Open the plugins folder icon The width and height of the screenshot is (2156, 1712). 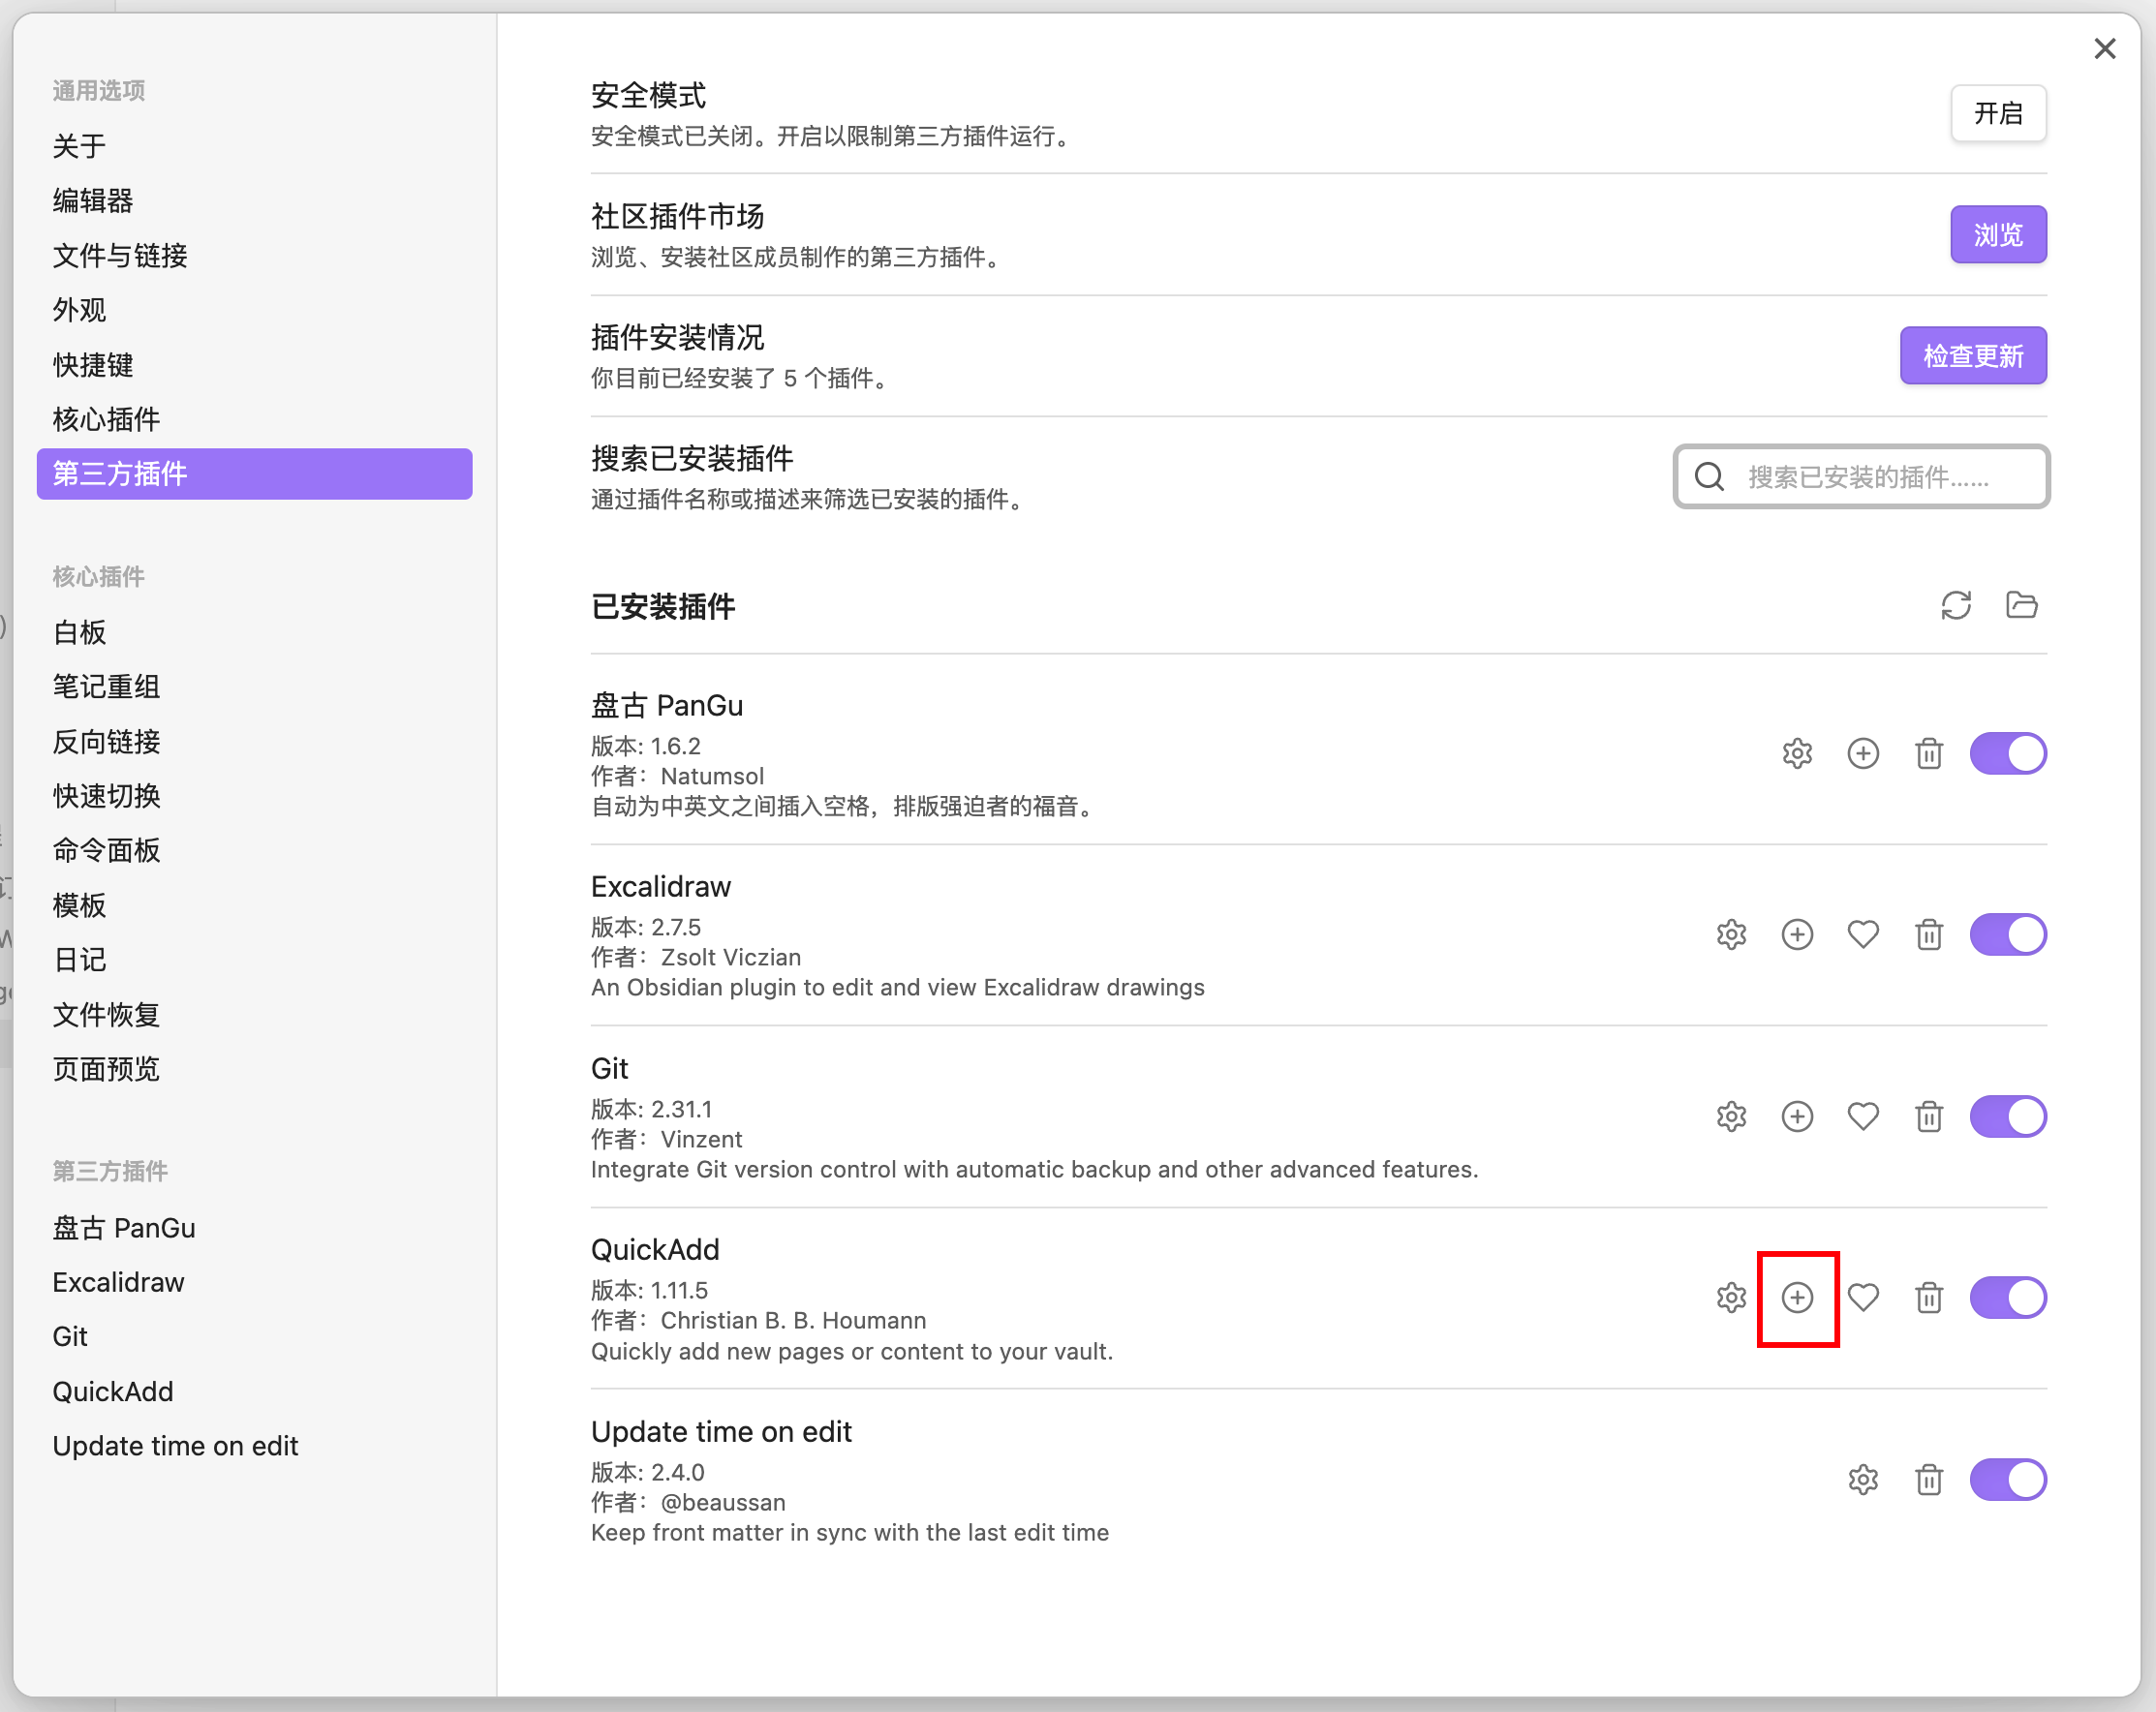(2021, 605)
